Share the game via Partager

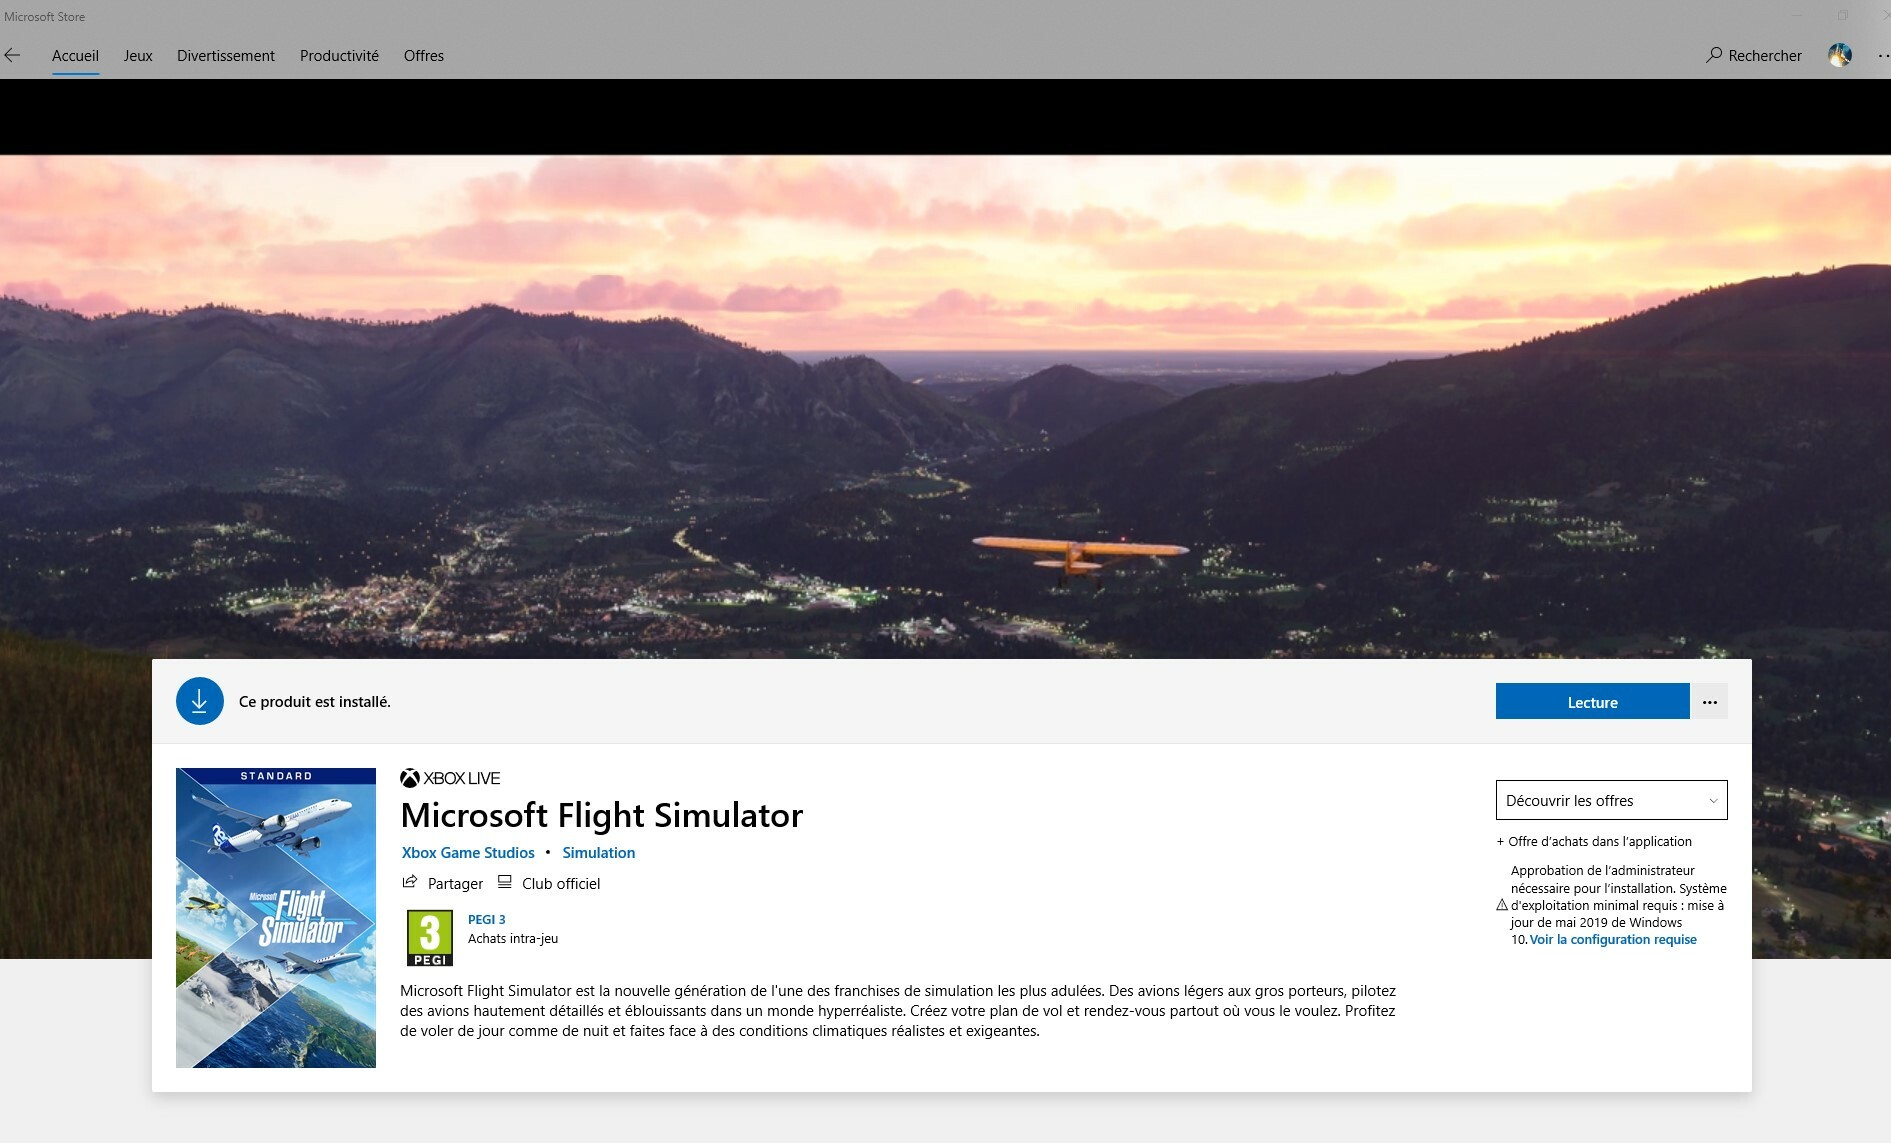pos(443,883)
